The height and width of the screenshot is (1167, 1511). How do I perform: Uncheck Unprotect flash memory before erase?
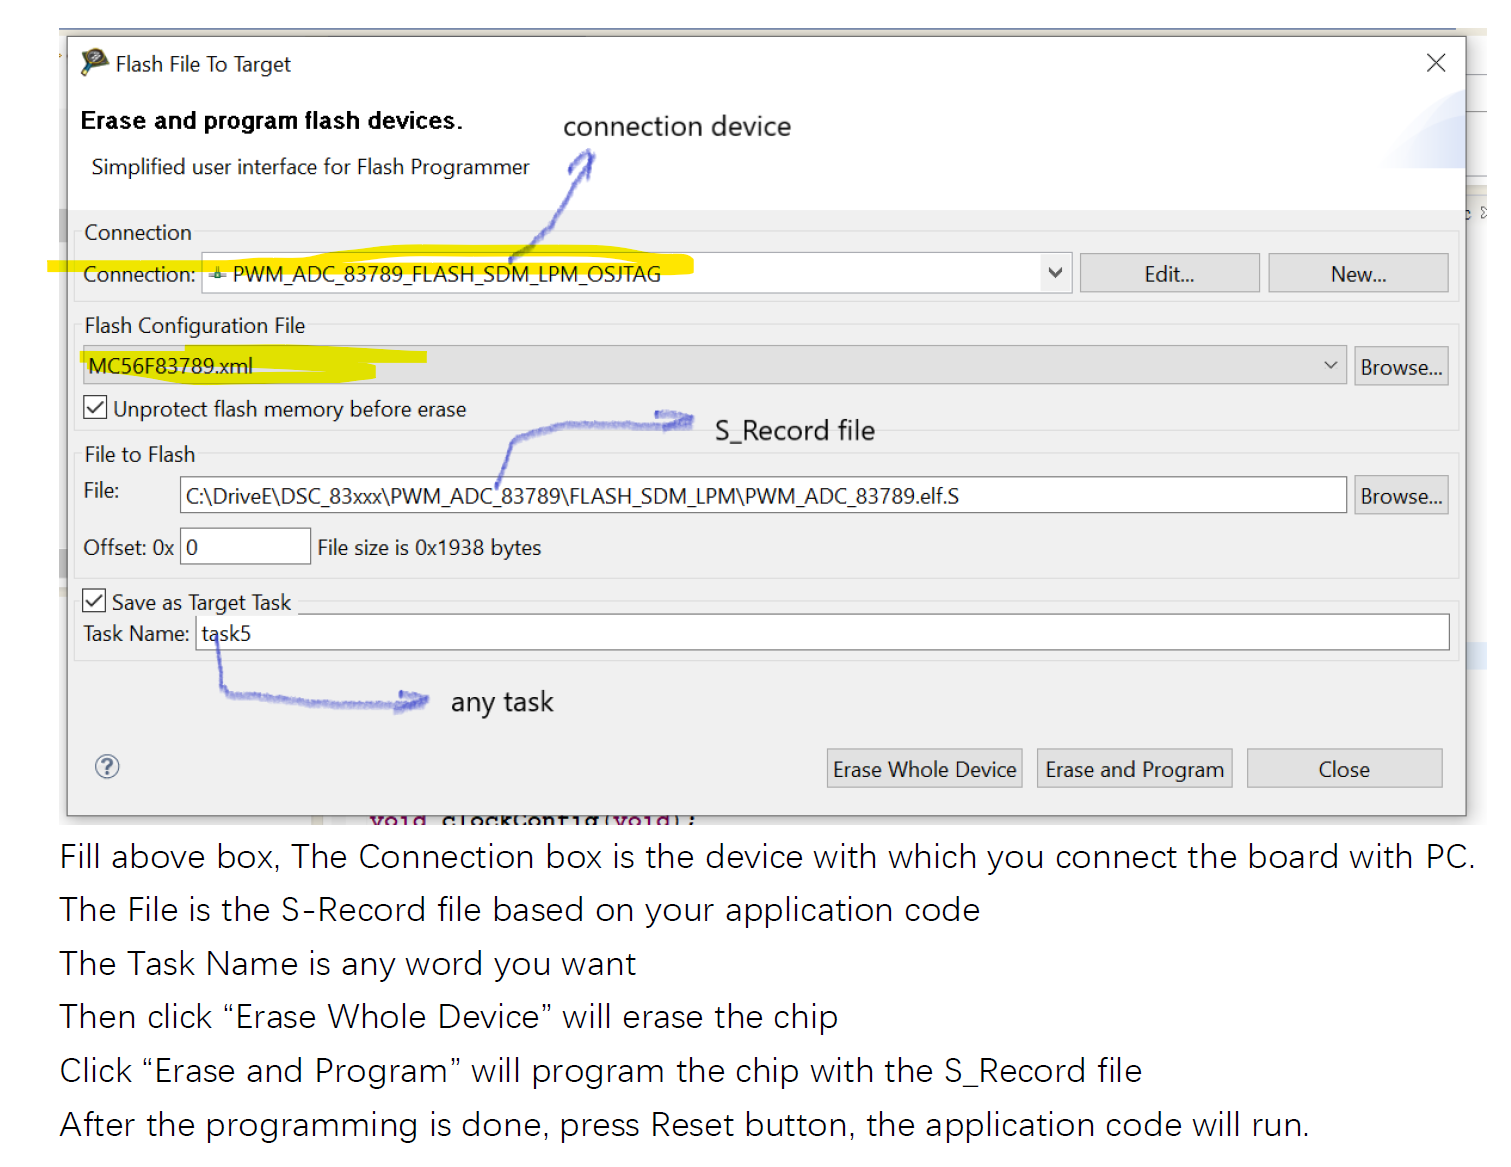95,407
